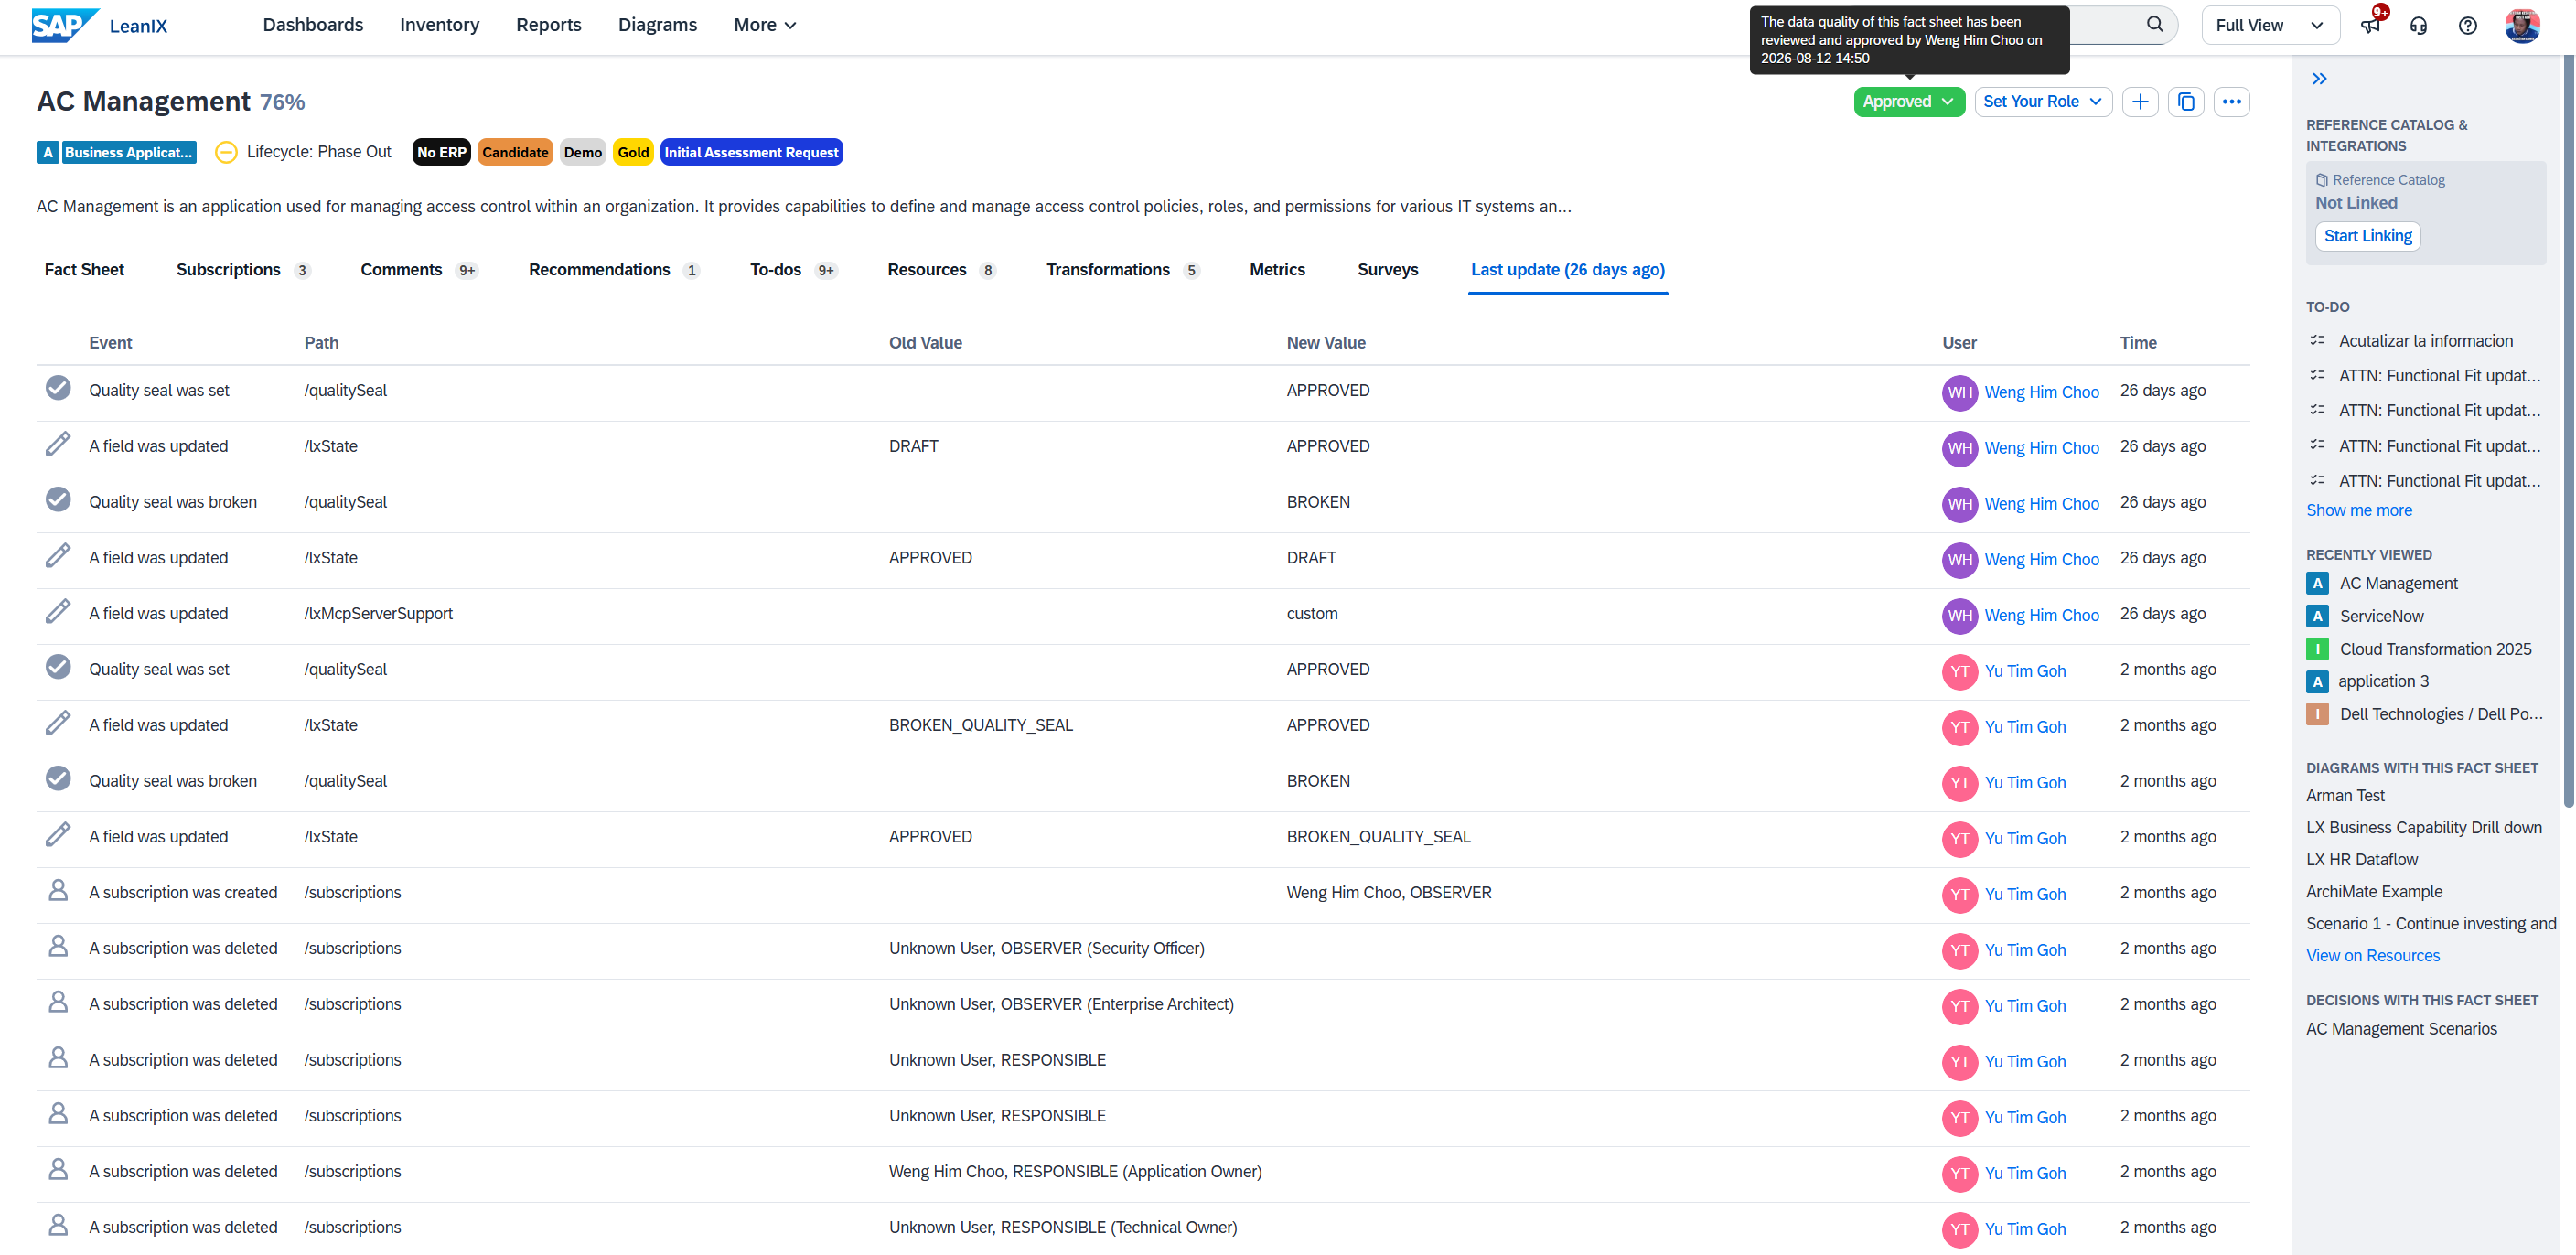The height and width of the screenshot is (1255, 2576).
Task: Click checkmark icon of first Quality seal was set row
Action: point(58,388)
